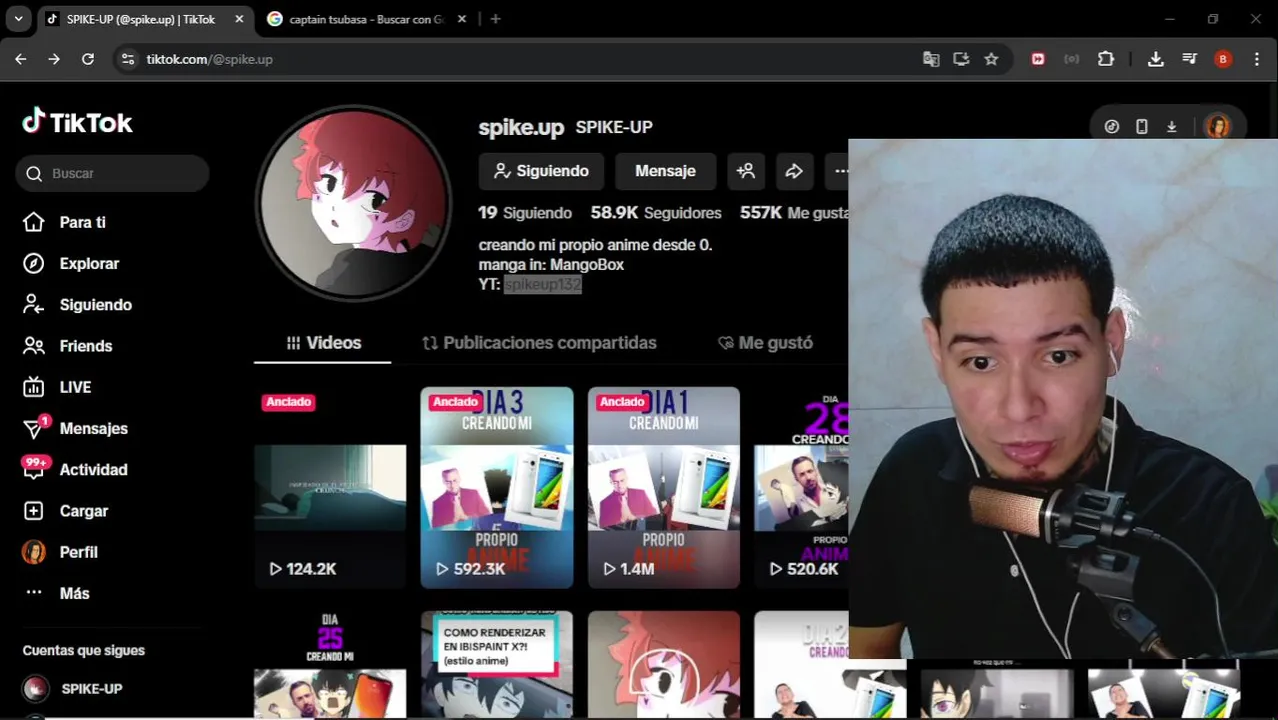Click the download desktop app icon

(1171, 126)
